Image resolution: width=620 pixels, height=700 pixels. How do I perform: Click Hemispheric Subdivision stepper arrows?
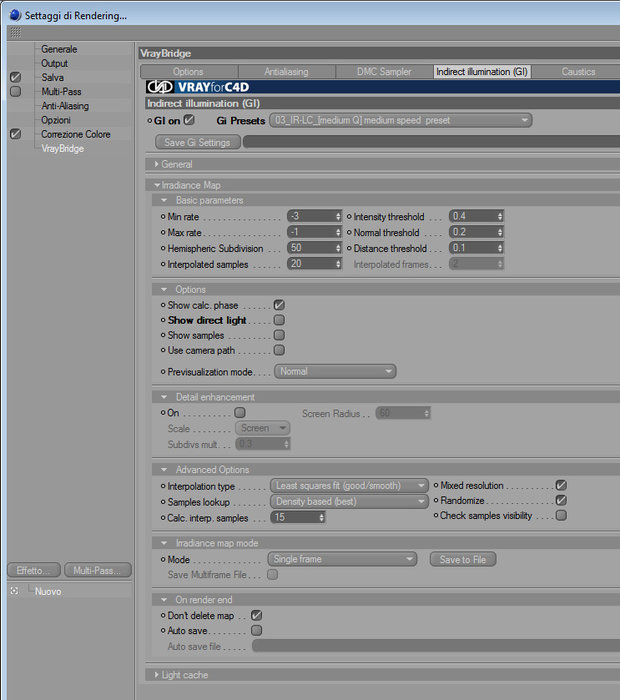tap(338, 248)
